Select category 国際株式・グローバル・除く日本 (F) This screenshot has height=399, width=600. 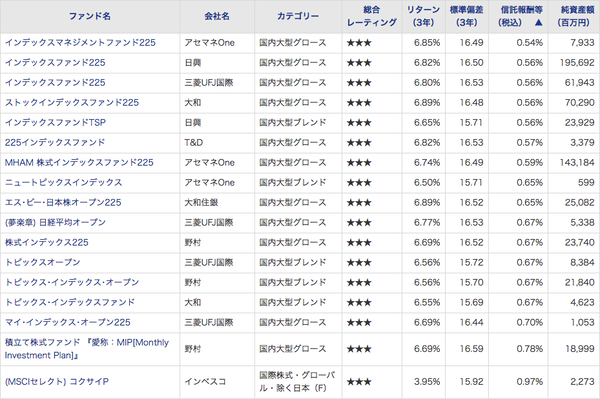click(x=297, y=382)
